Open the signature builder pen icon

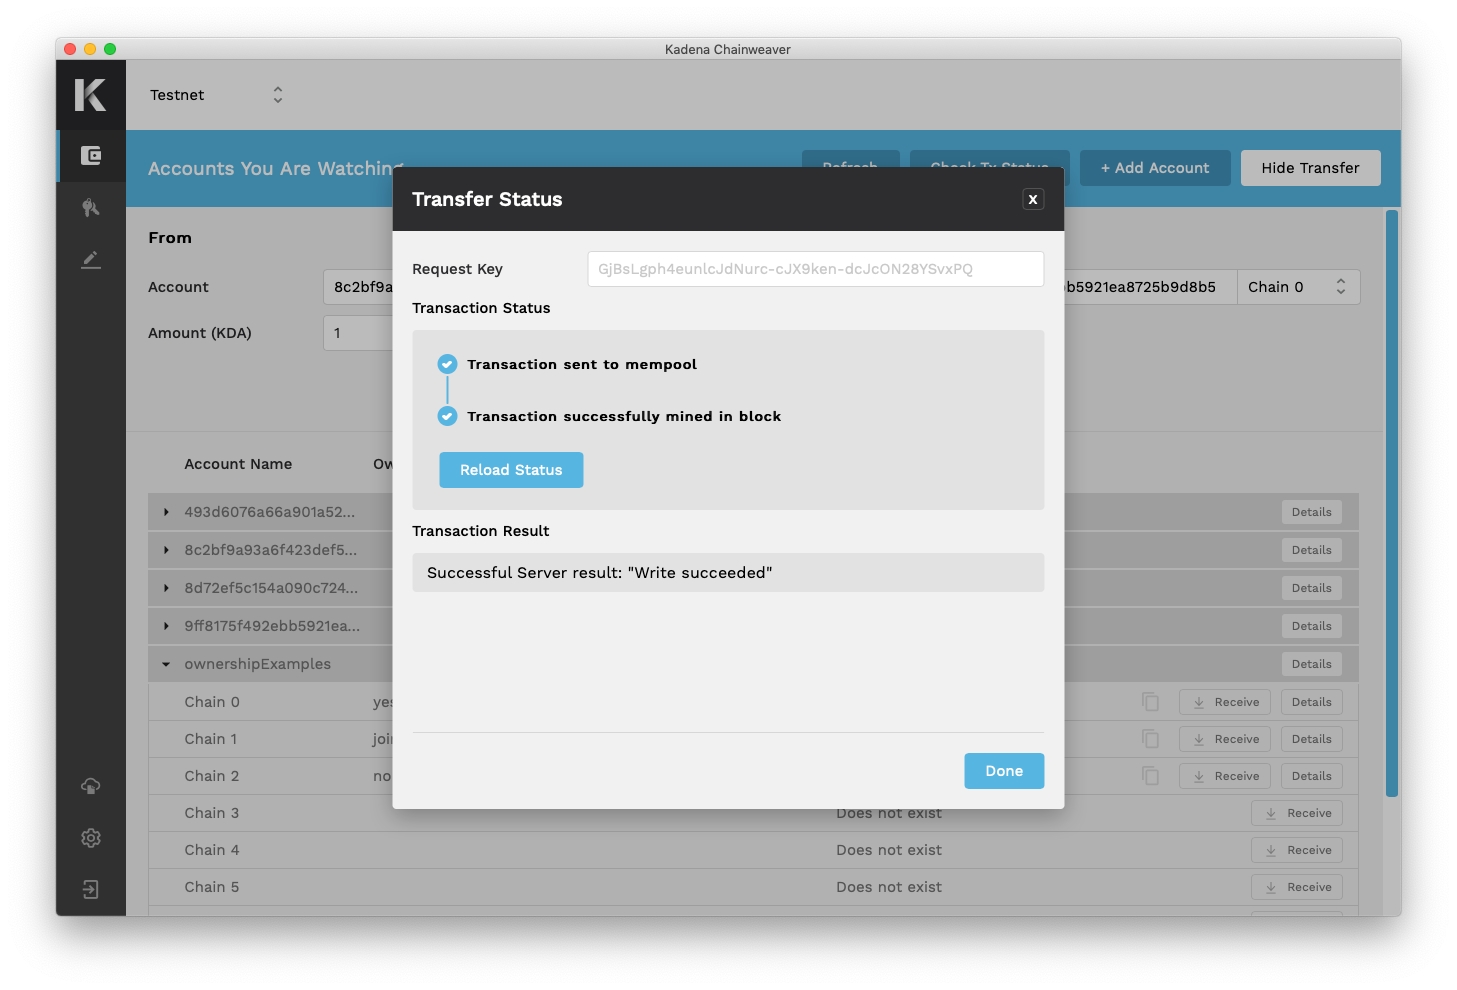91,260
